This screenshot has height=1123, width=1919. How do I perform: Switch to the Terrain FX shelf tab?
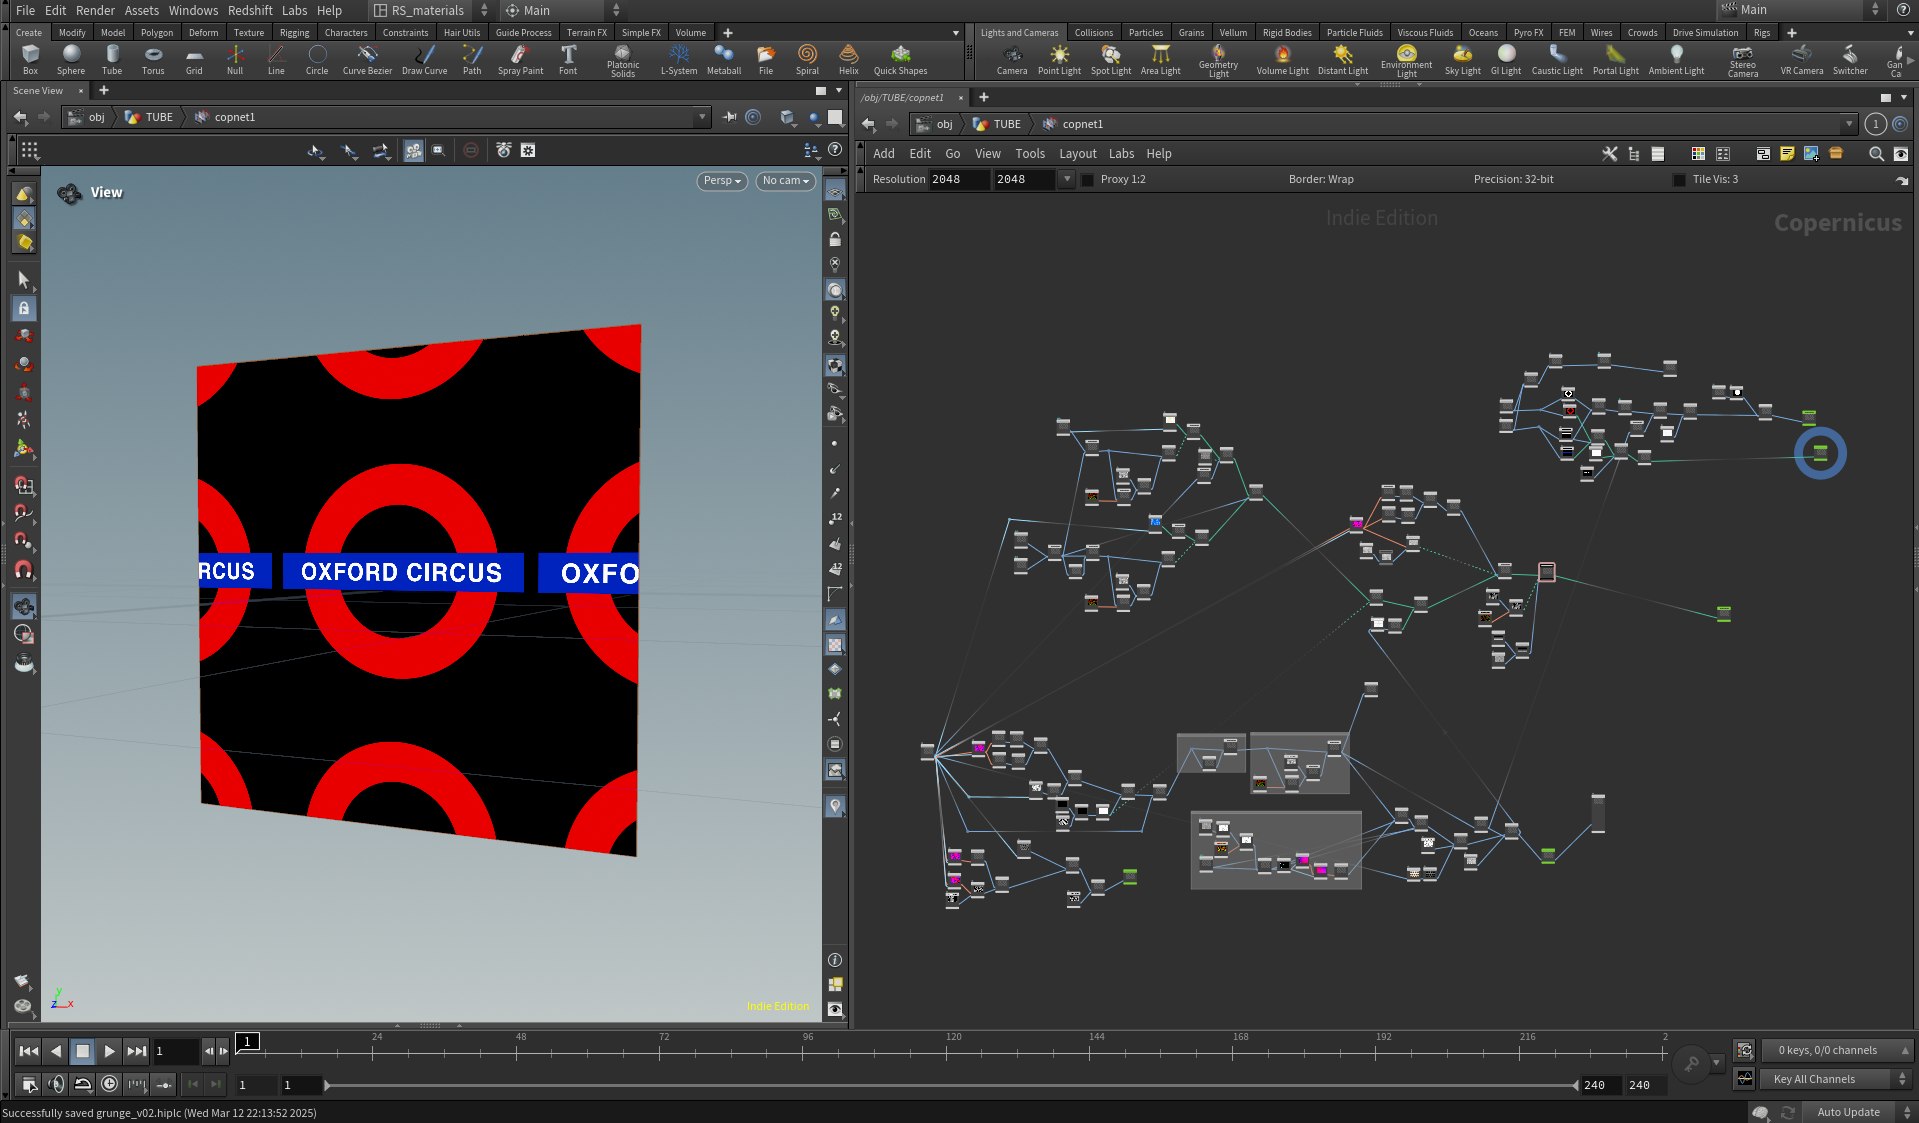click(586, 33)
